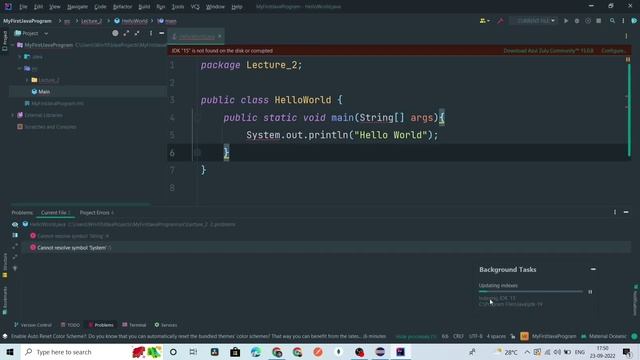Toggle the editor preview layout icon in Problems sidebar
Viewport: 640px width, 360px height.
coord(15,235)
